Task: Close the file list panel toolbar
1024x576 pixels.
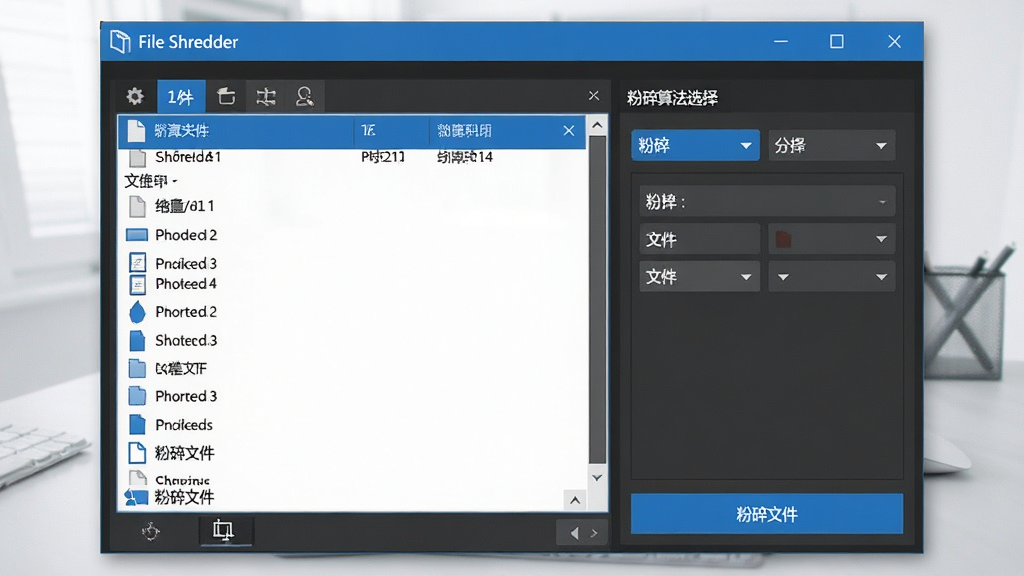Action: point(594,96)
